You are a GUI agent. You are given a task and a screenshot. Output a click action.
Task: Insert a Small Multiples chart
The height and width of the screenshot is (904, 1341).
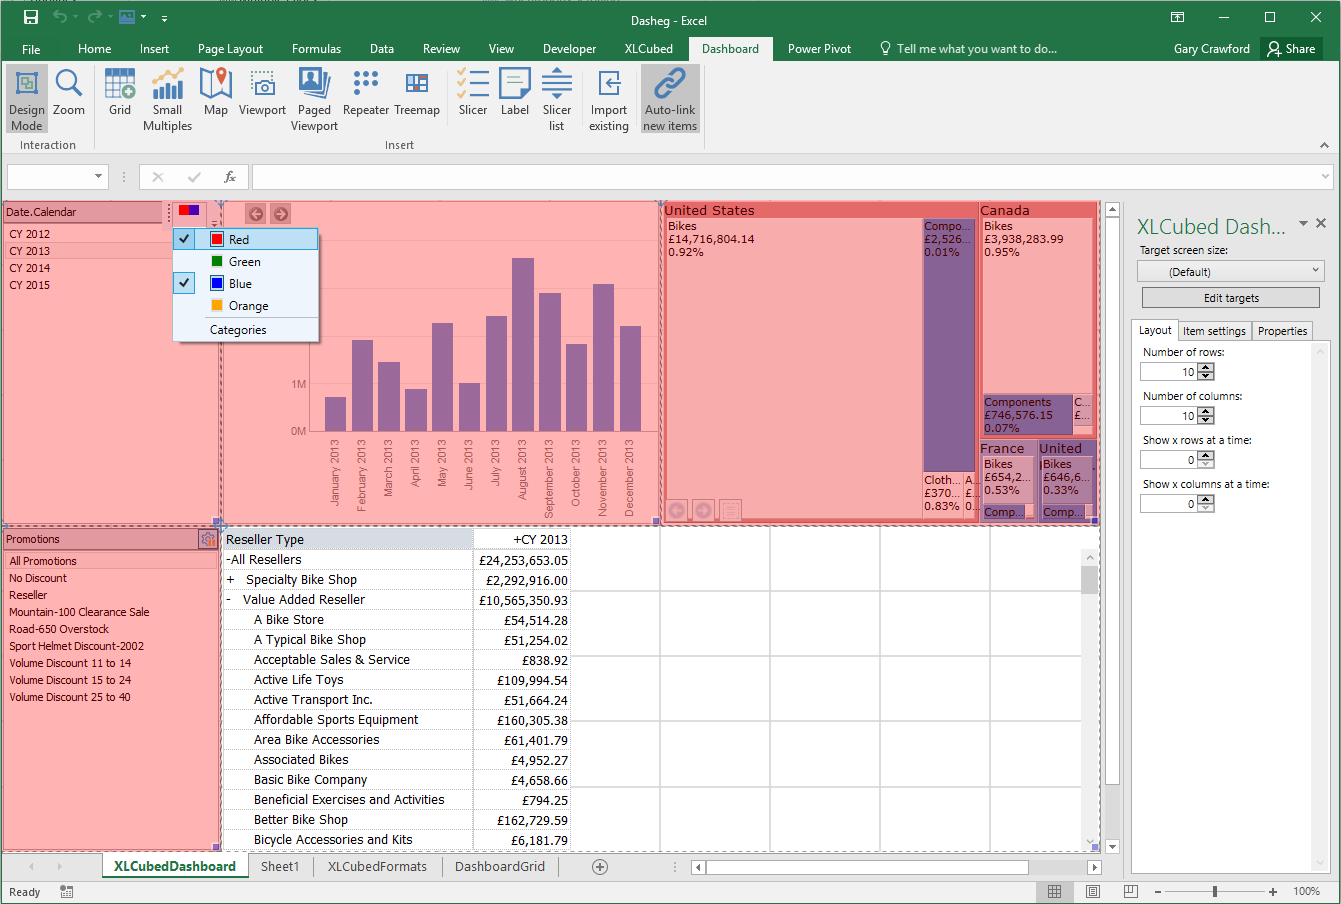point(167,98)
